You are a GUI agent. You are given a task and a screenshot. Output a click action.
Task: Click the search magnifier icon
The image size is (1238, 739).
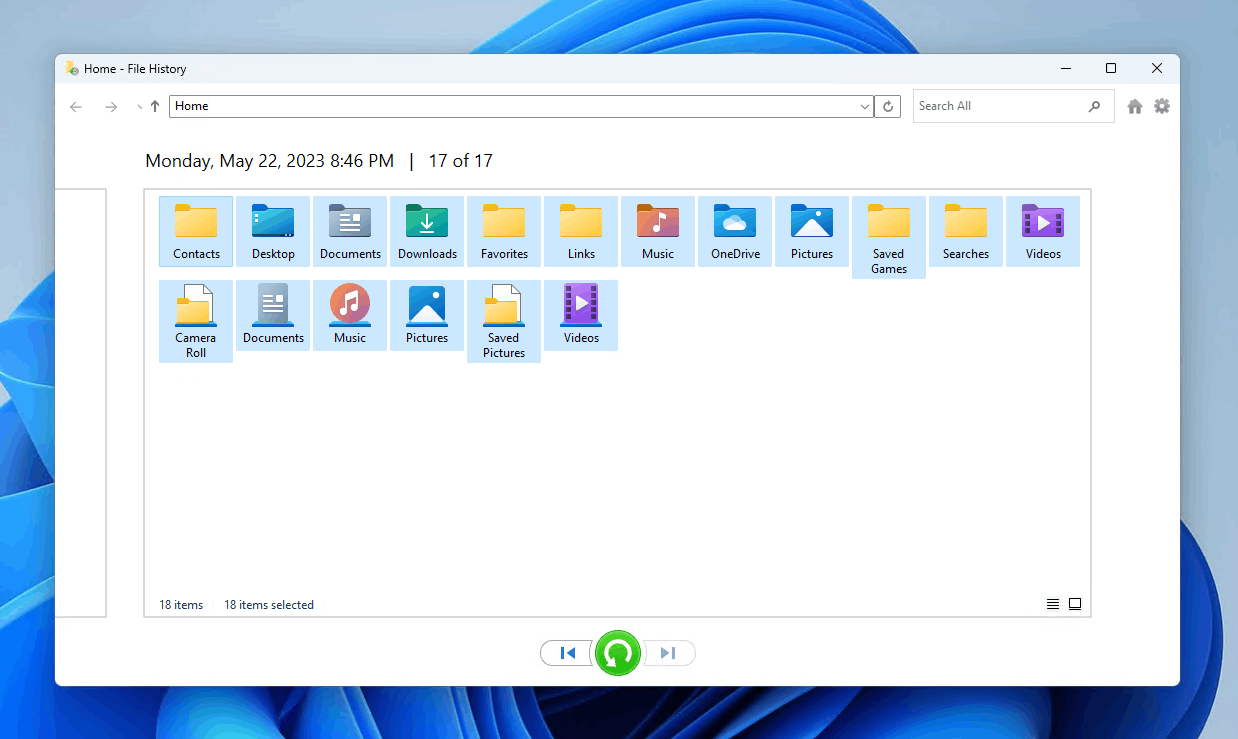[1095, 106]
